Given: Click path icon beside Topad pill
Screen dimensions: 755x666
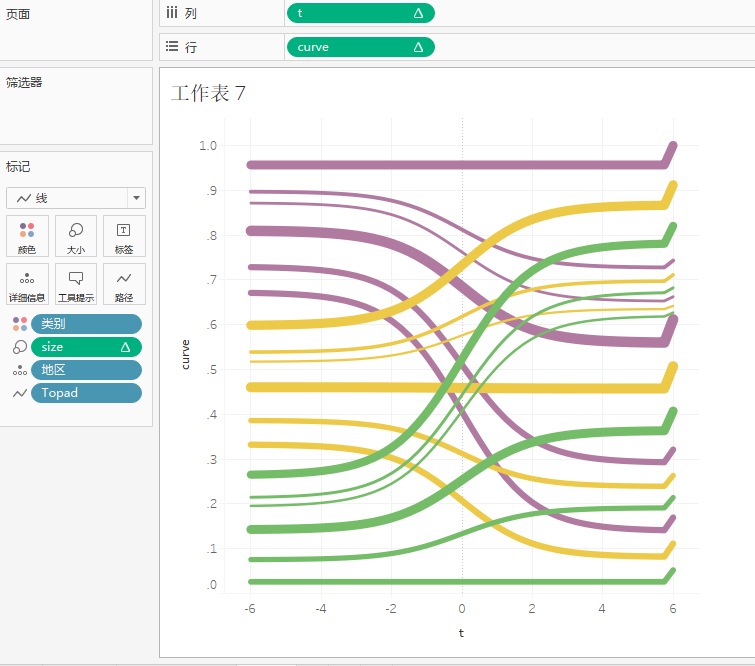Looking at the screenshot, I should click(x=20, y=393).
